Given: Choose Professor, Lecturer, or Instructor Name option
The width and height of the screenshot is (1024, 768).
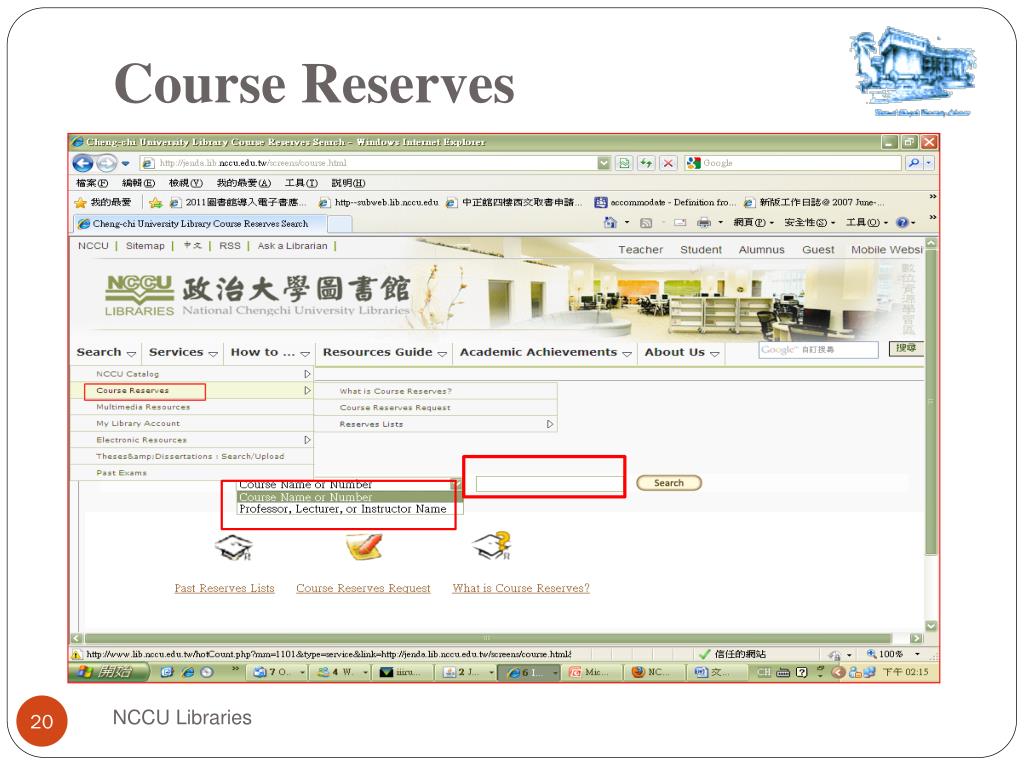Looking at the screenshot, I should 343,509.
